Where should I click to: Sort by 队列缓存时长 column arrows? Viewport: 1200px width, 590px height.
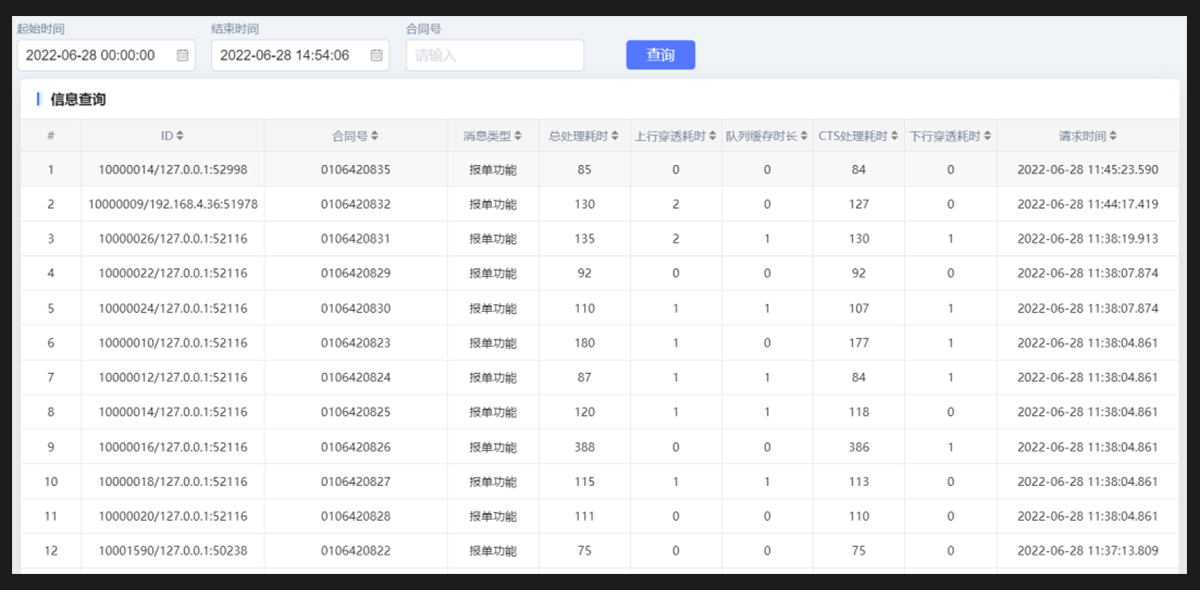804,136
